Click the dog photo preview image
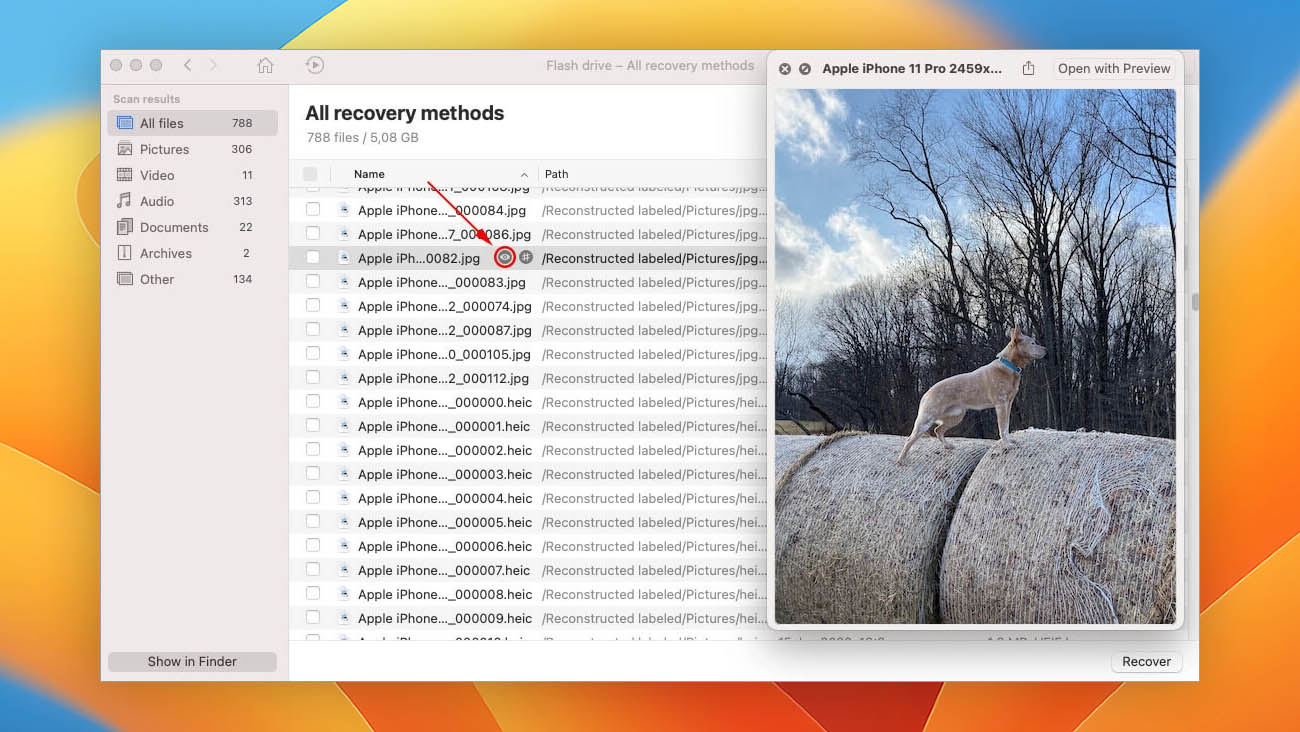Screen dimensions: 1300x732 tap(975, 356)
